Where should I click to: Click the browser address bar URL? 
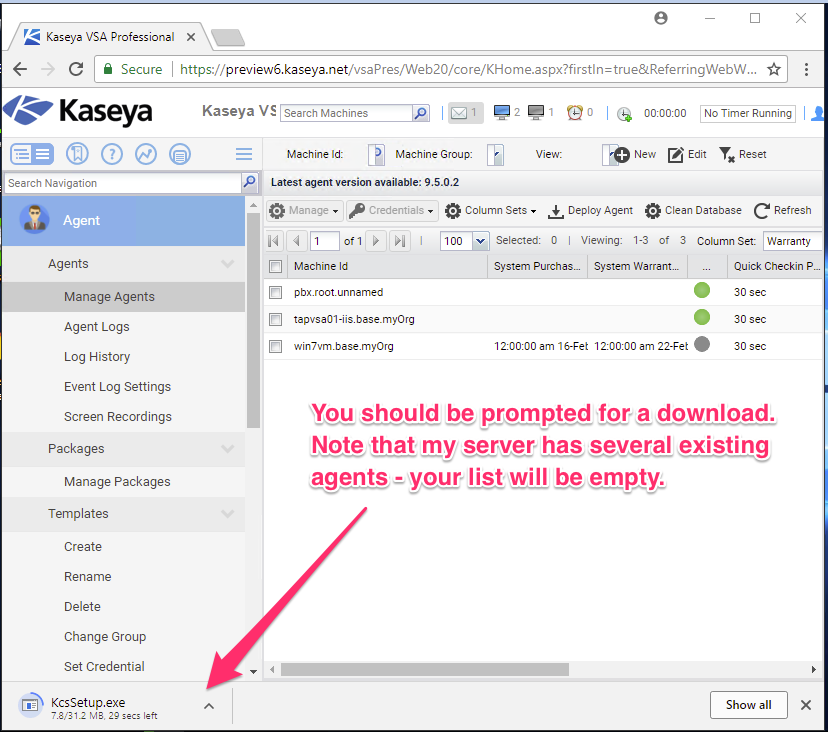[468, 69]
